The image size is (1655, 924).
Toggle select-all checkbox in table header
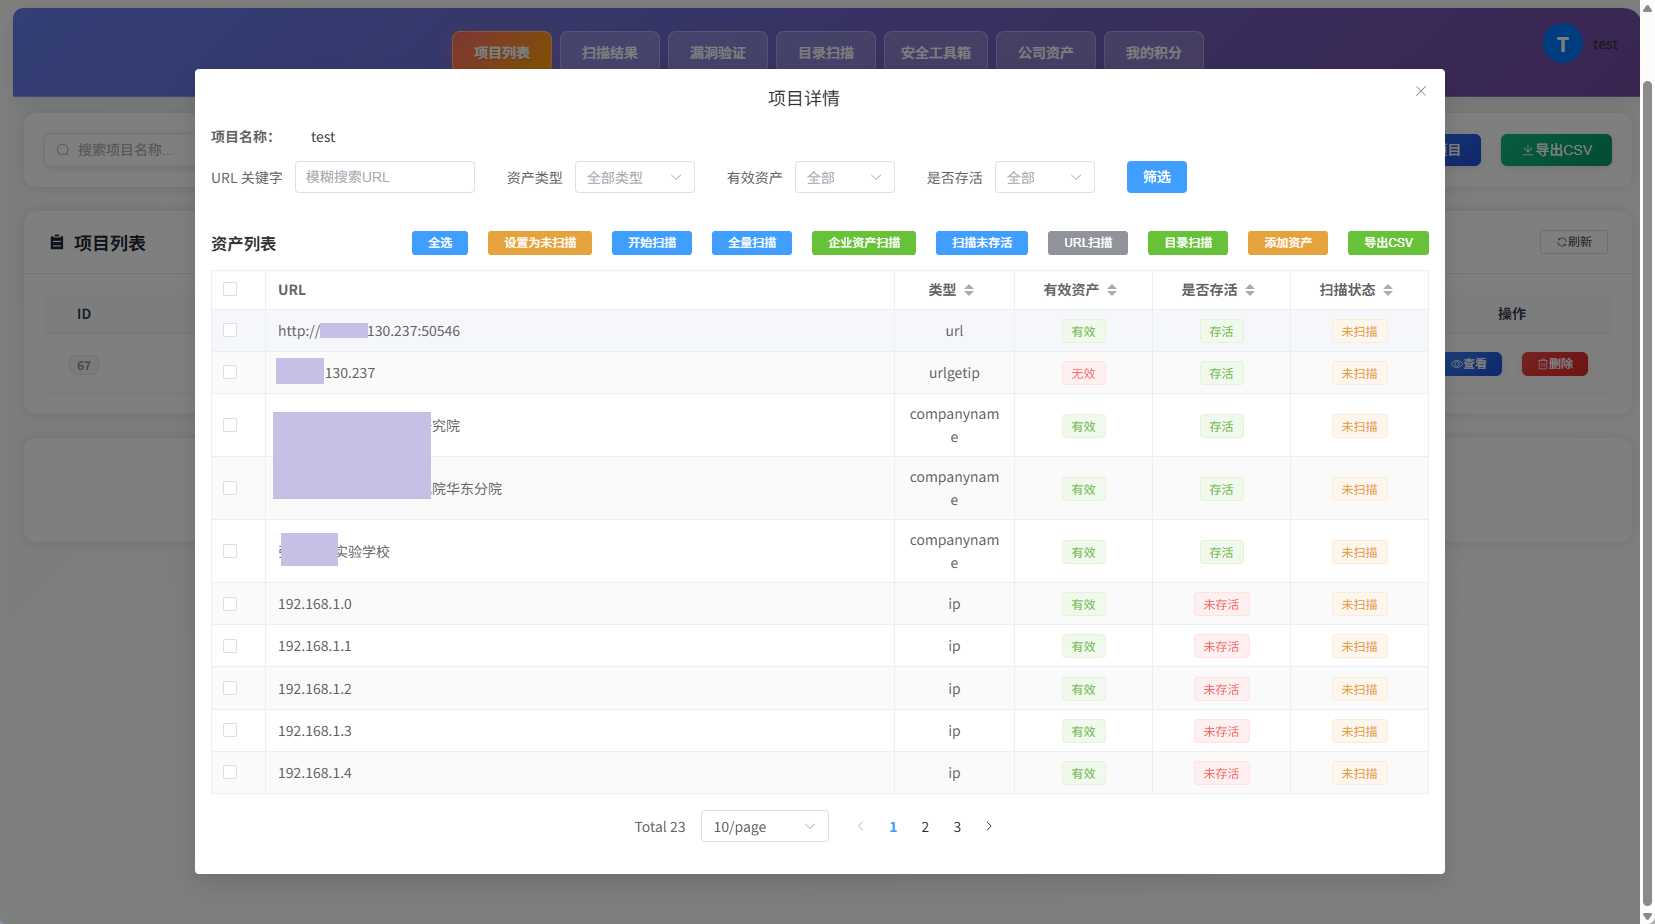(230, 289)
